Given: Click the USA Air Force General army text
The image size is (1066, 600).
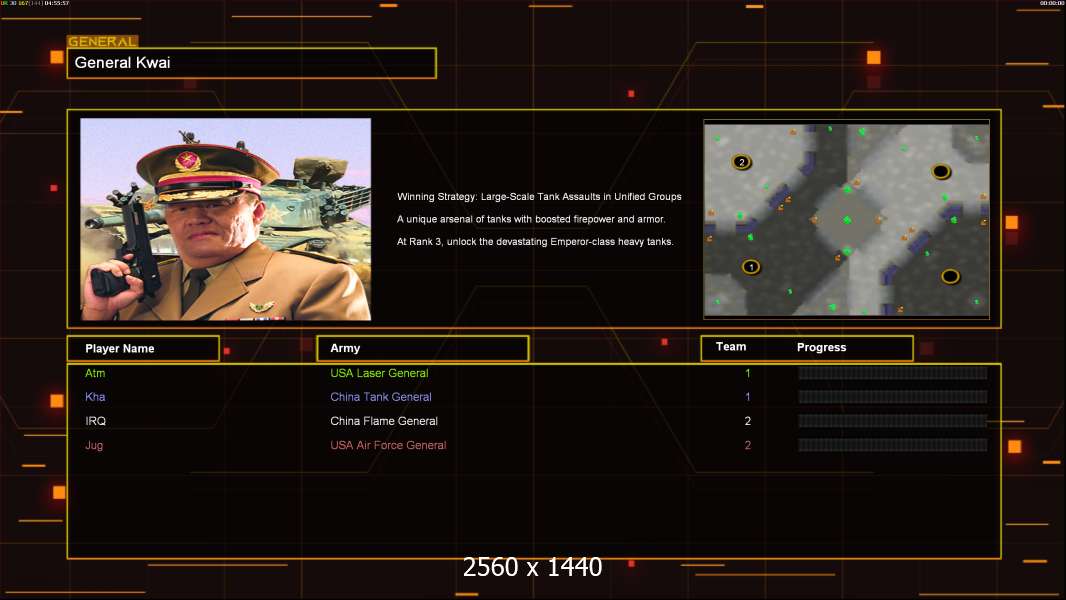Looking at the screenshot, I should (x=388, y=445).
